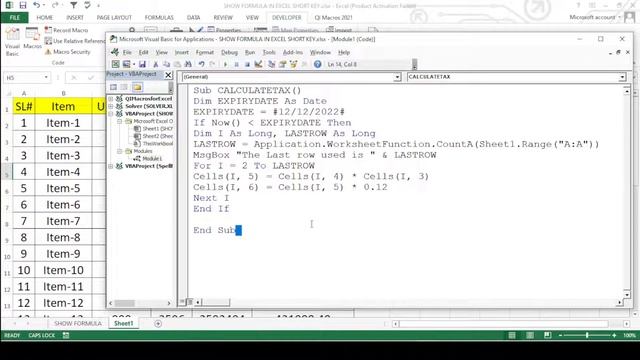This screenshot has height=360, width=640.
Task: Click Record Macro in Excel ribbon
Action: click(66, 30)
